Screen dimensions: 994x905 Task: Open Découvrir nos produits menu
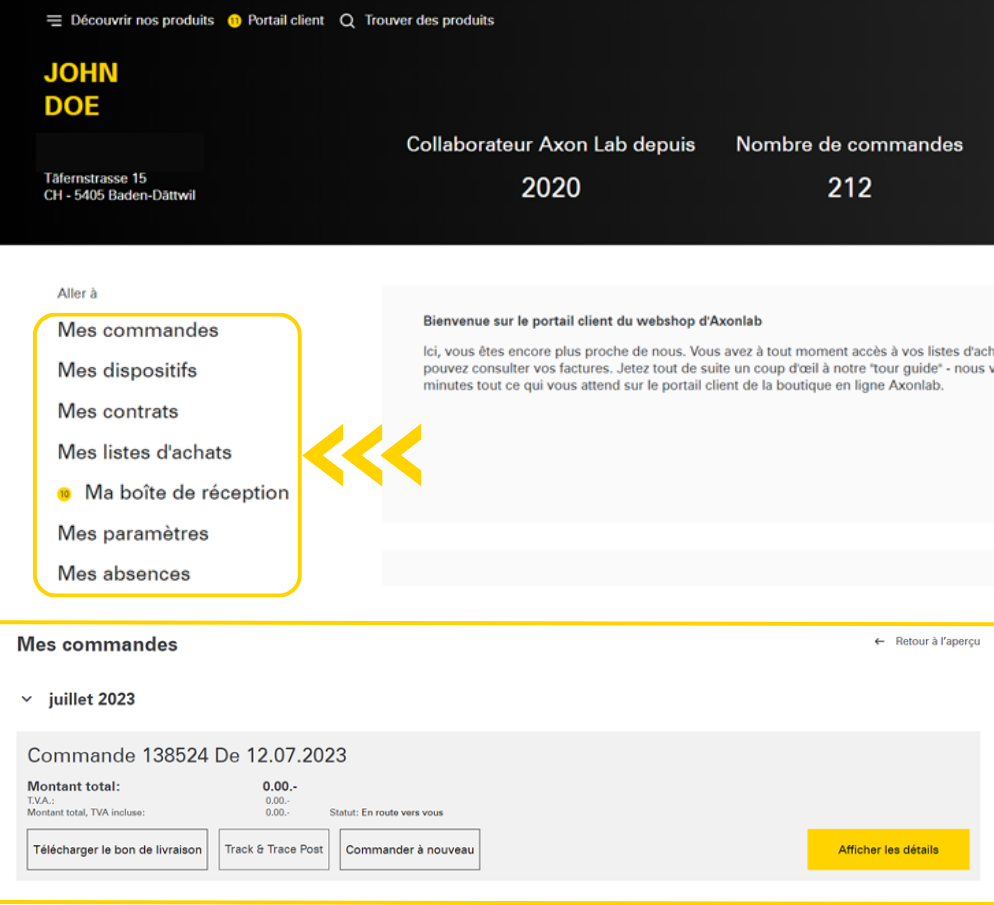[x=142, y=20]
